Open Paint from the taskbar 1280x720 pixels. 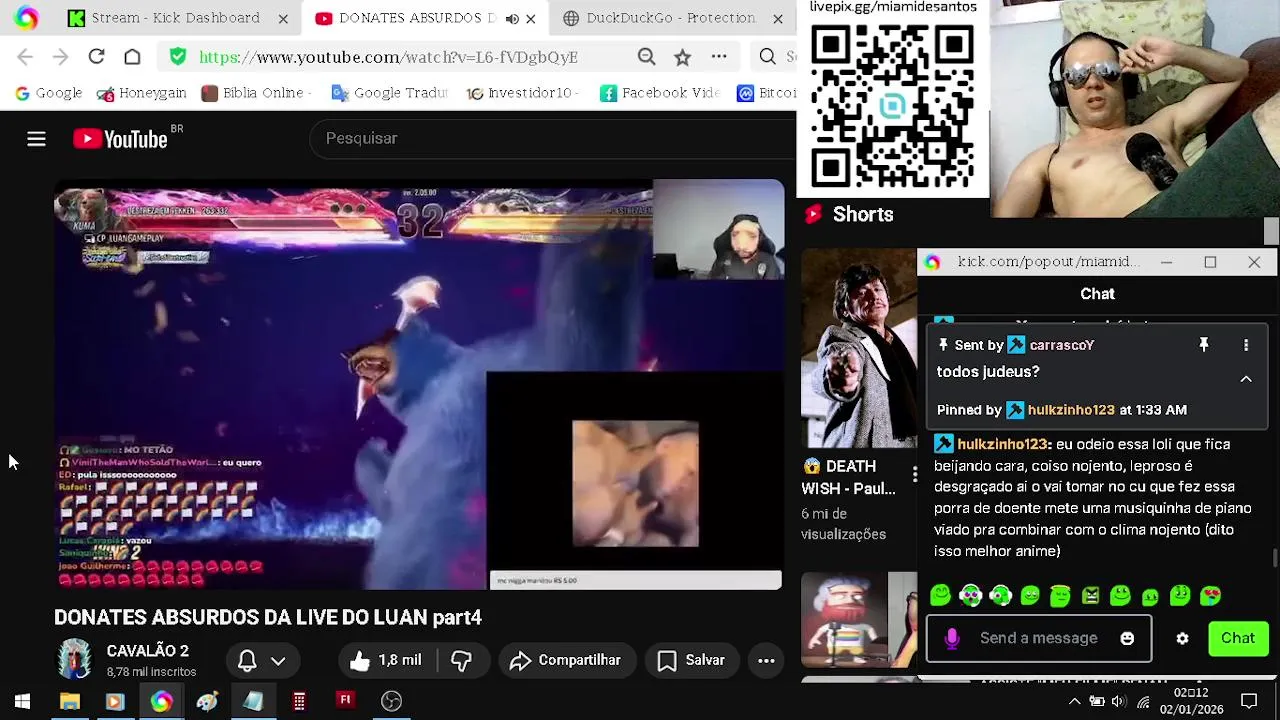point(207,701)
